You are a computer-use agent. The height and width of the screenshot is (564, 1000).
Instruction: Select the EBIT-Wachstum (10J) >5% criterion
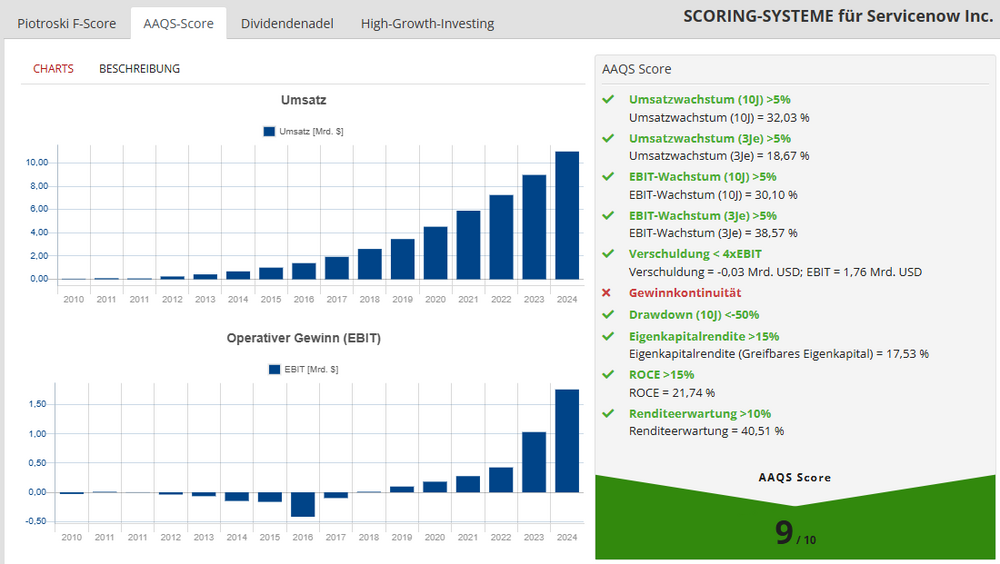coord(702,177)
